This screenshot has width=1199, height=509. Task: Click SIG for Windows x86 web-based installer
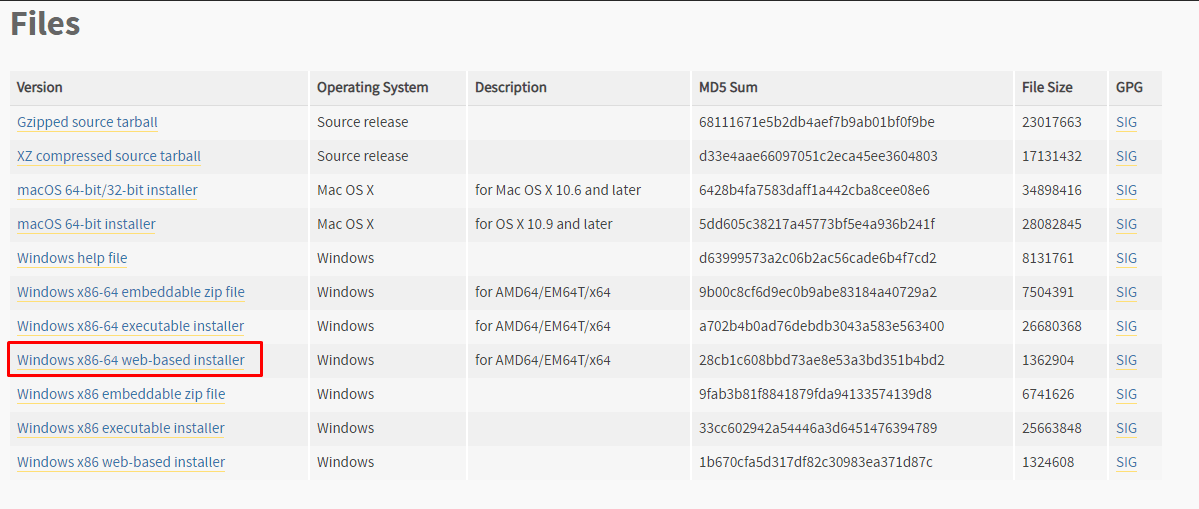pos(1126,462)
